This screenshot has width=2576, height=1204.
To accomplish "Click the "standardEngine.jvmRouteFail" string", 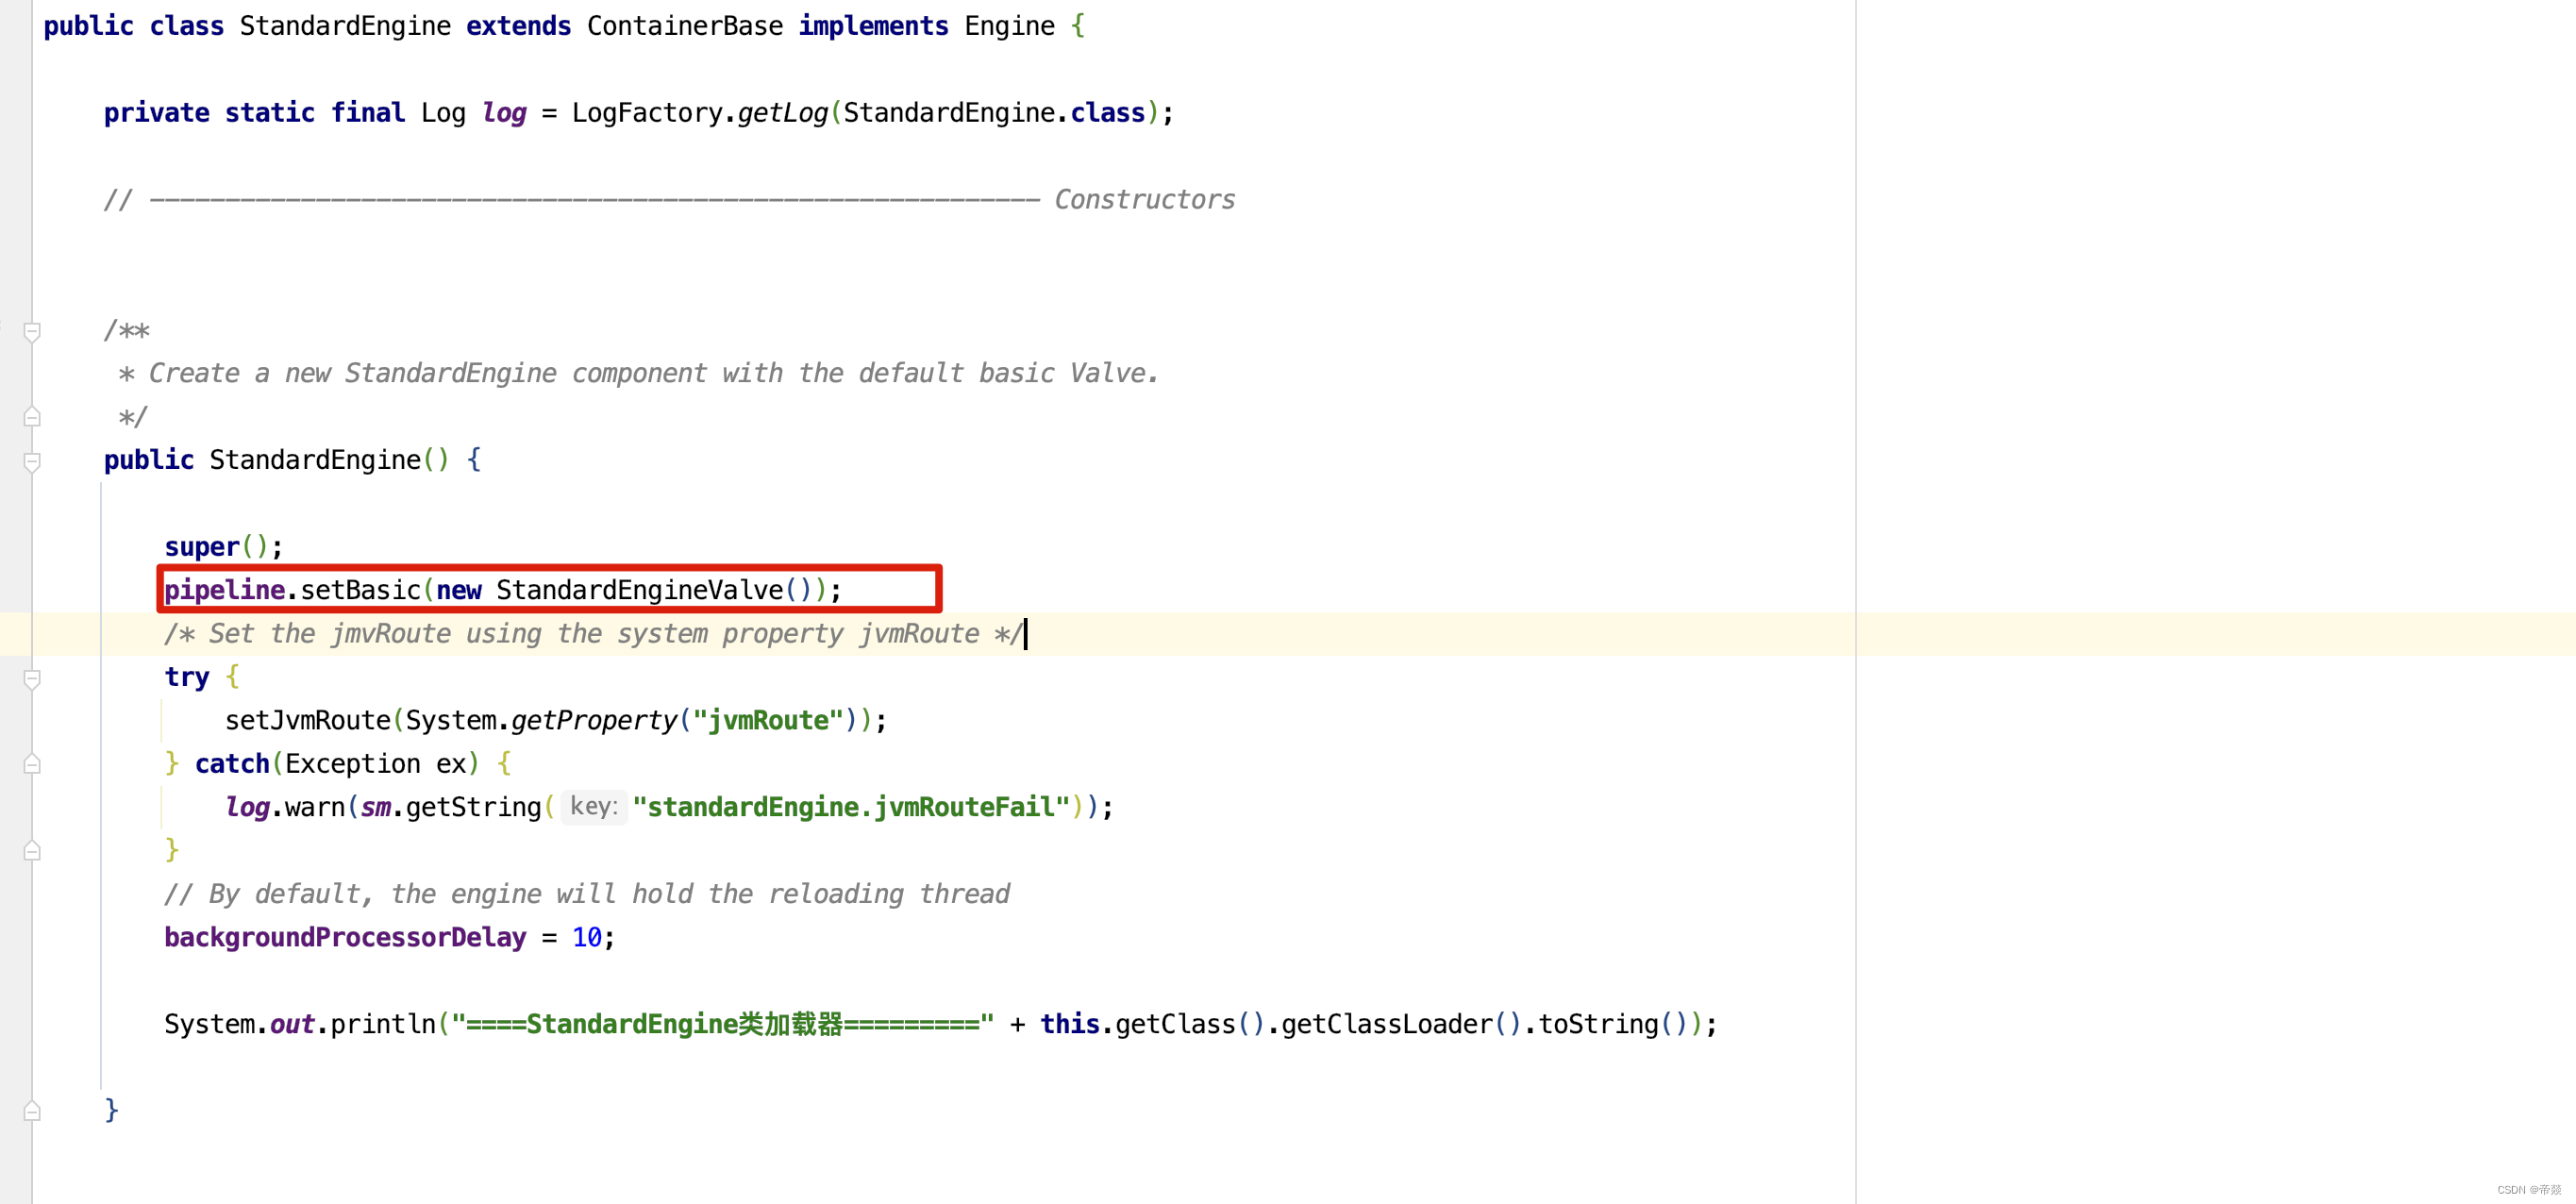I will coord(851,807).
